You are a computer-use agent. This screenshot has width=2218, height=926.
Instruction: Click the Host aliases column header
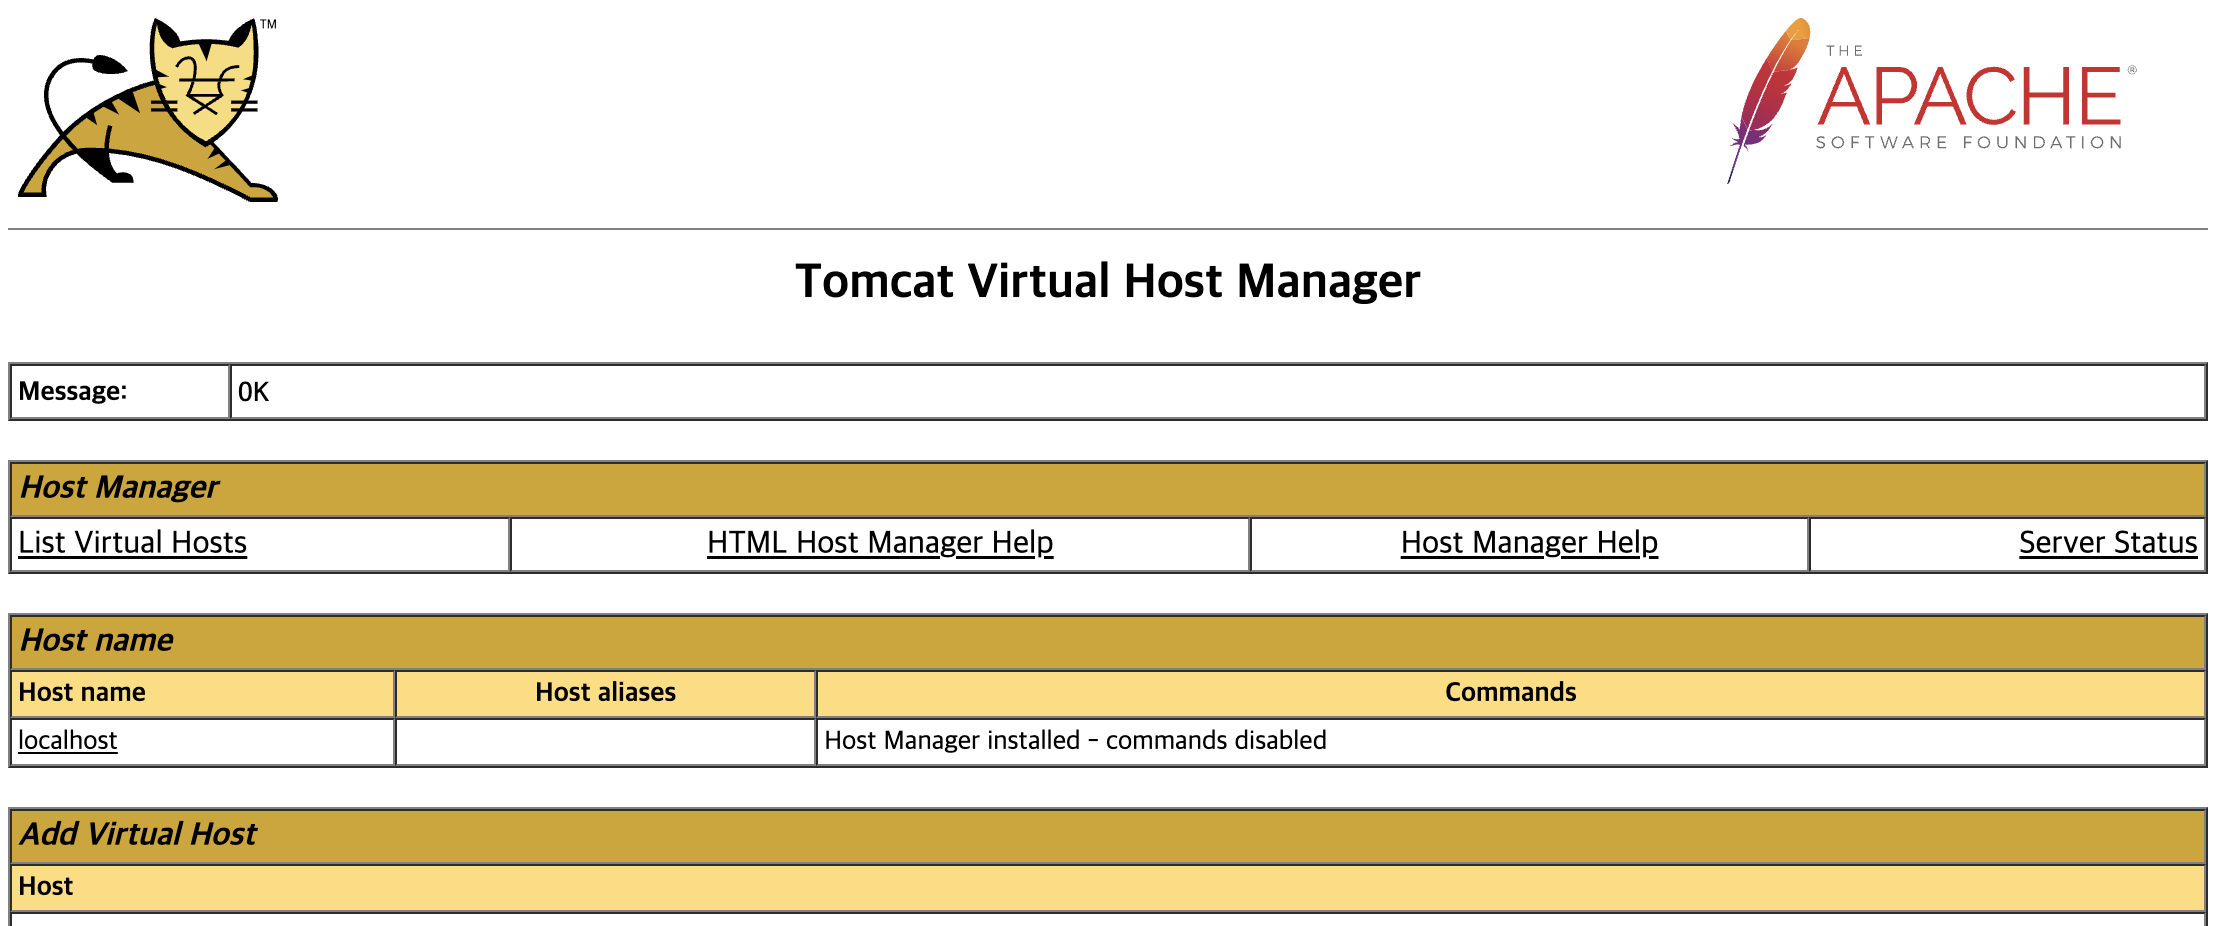tap(606, 692)
